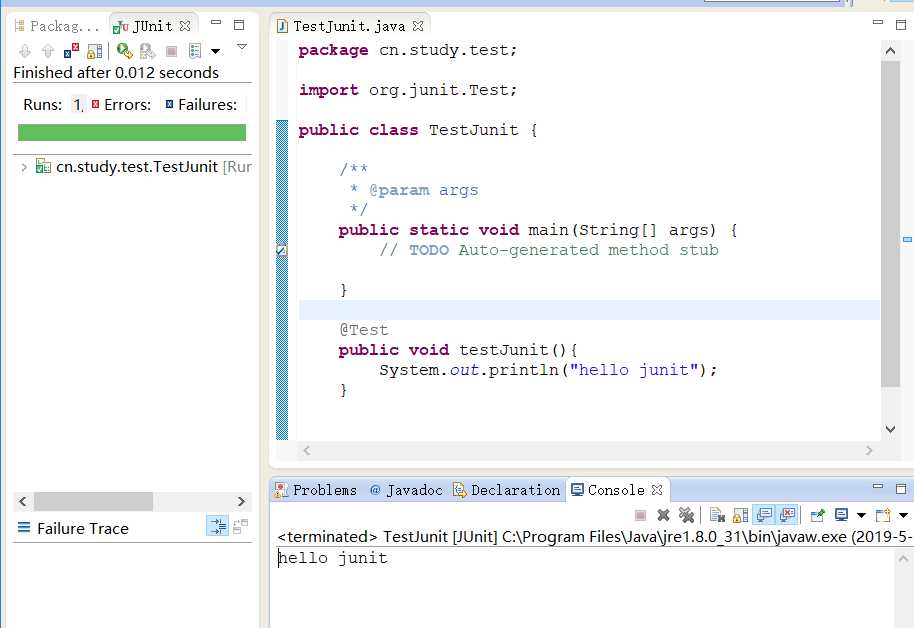This screenshot has width=914, height=628.
Task: Open the Display Selected Console dropdown arrow
Action: (x=862, y=515)
